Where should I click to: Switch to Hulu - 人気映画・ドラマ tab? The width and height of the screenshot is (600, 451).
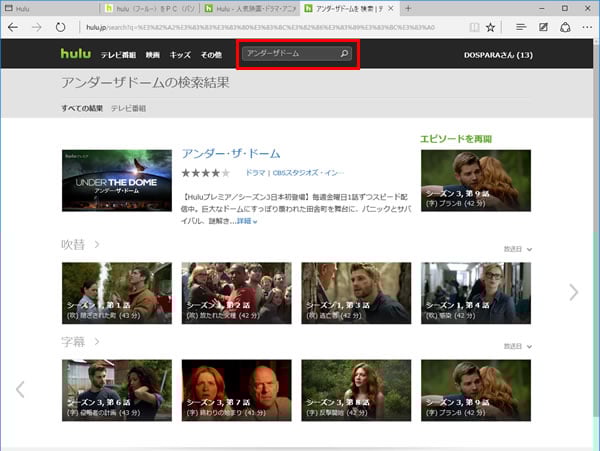[x=250, y=8]
